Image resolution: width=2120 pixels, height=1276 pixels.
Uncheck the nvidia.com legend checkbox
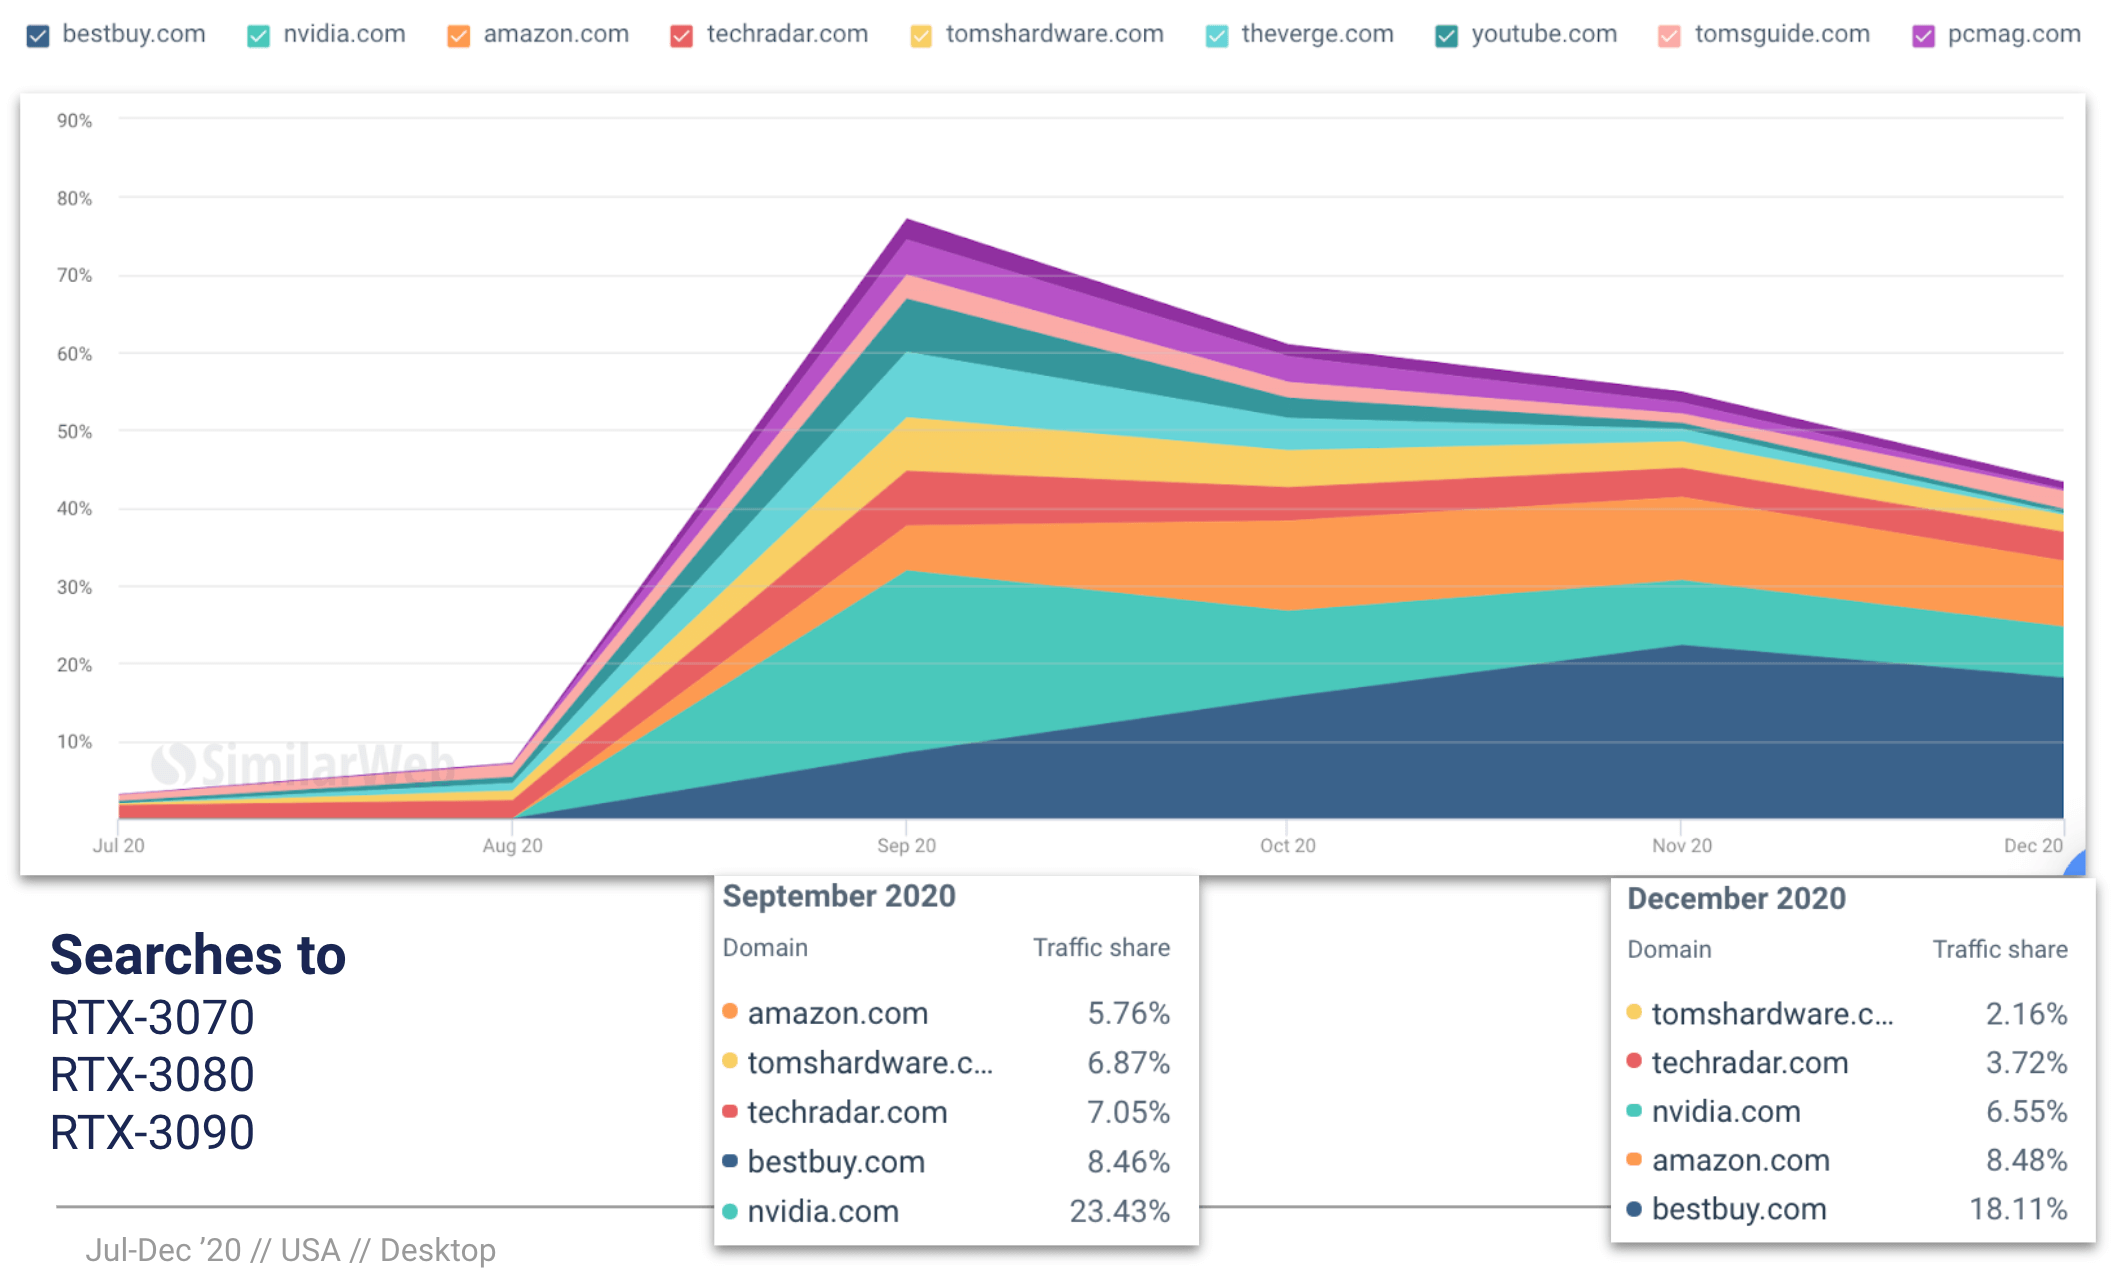pos(258,37)
